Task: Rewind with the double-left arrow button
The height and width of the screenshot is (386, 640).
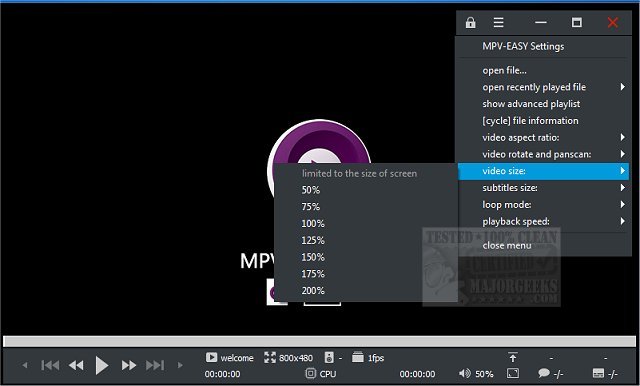Action: click(x=76, y=365)
